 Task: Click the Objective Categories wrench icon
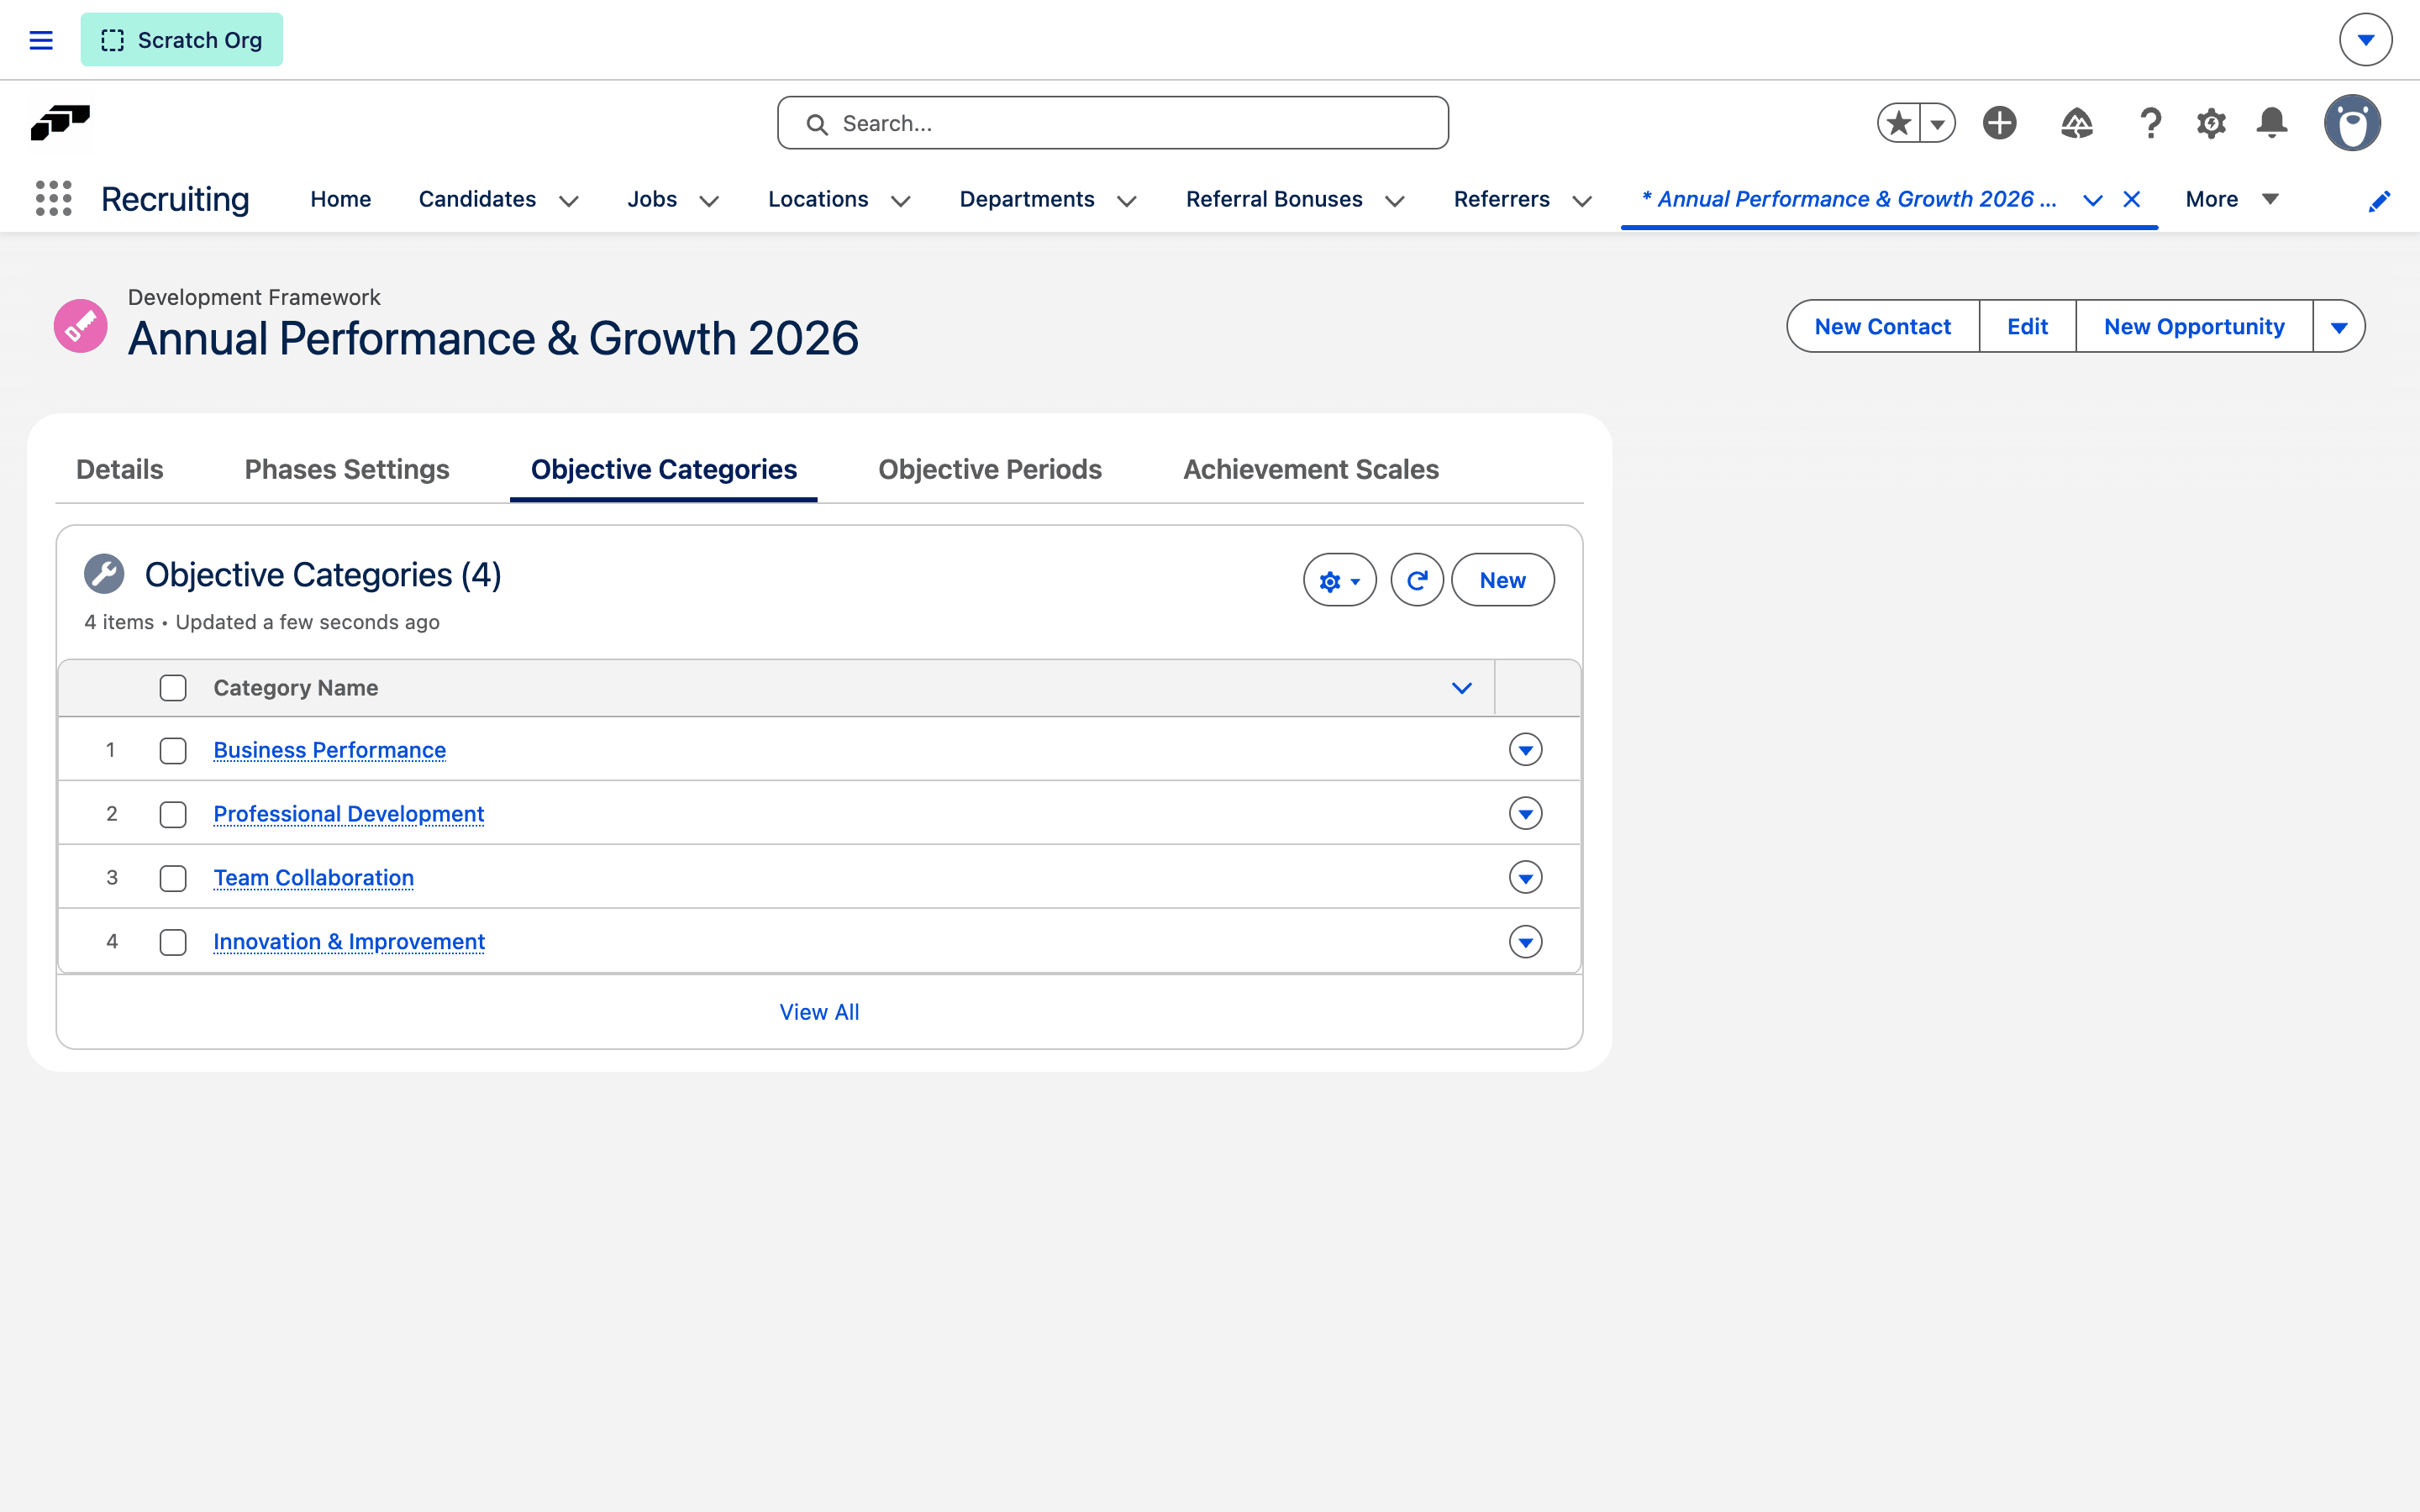coord(104,574)
